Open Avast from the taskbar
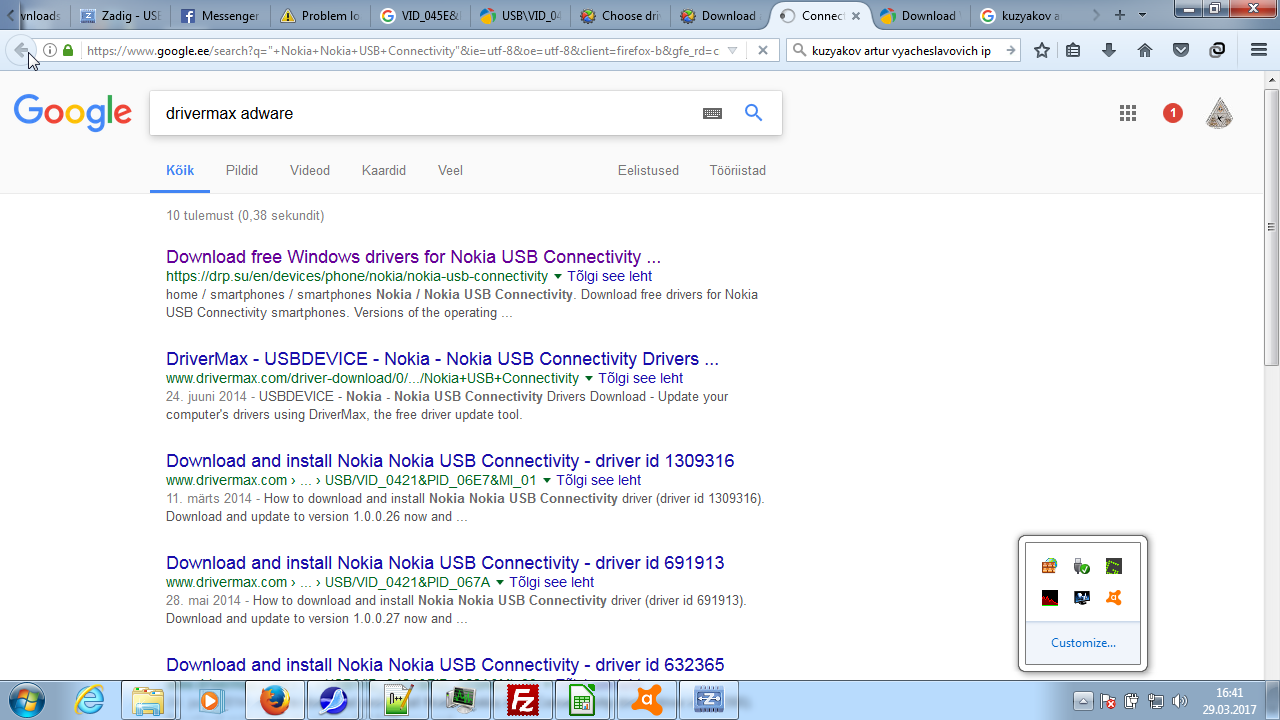 click(646, 700)
